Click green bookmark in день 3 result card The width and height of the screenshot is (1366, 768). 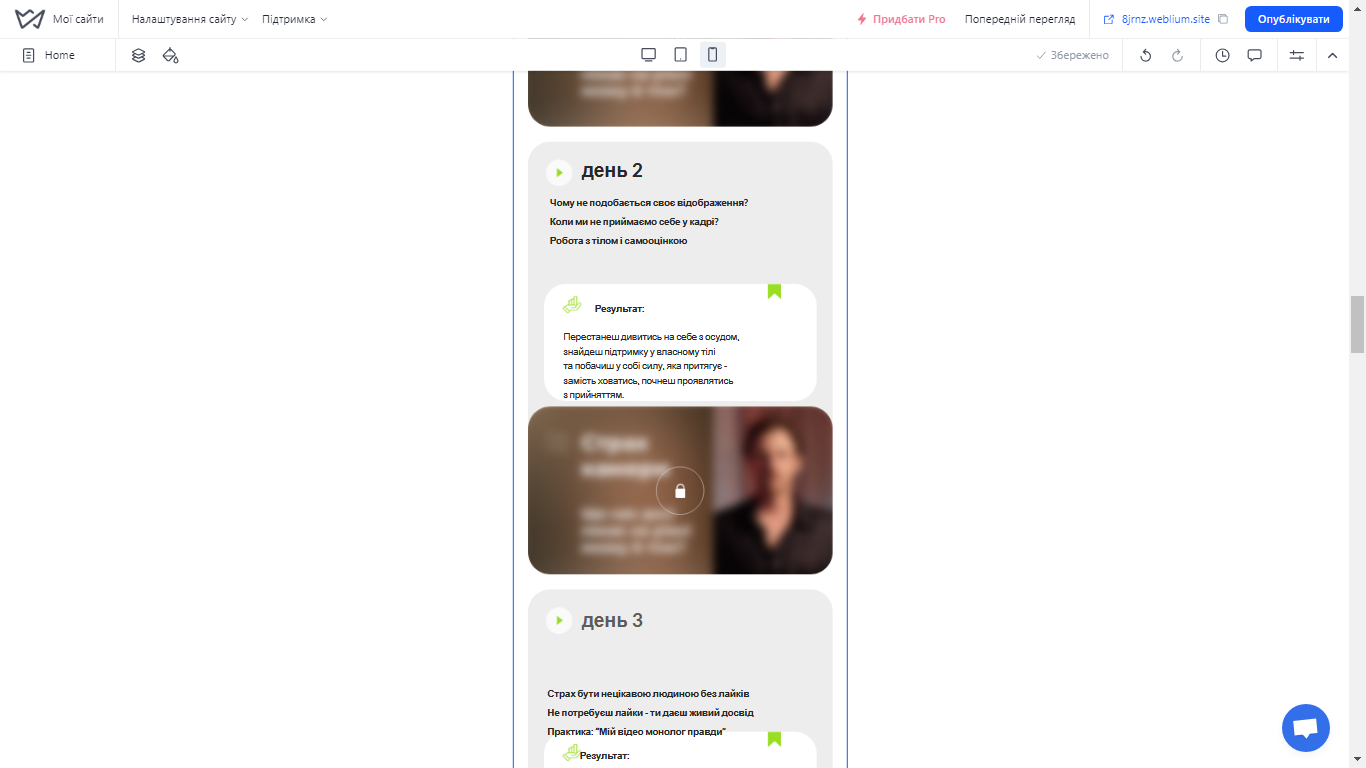tap(774, 739)
